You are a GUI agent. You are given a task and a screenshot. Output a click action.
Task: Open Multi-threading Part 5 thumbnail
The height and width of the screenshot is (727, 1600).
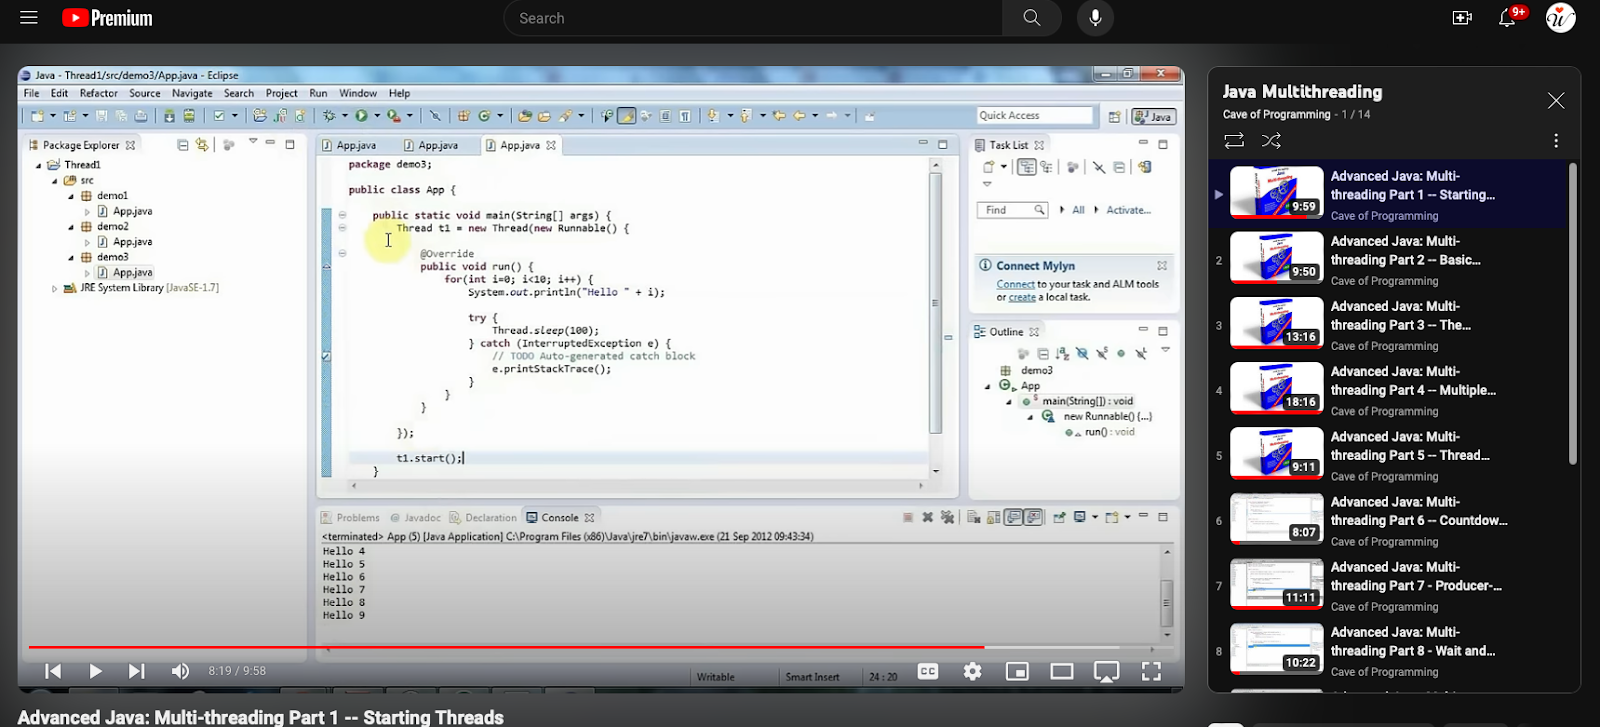1276,453
